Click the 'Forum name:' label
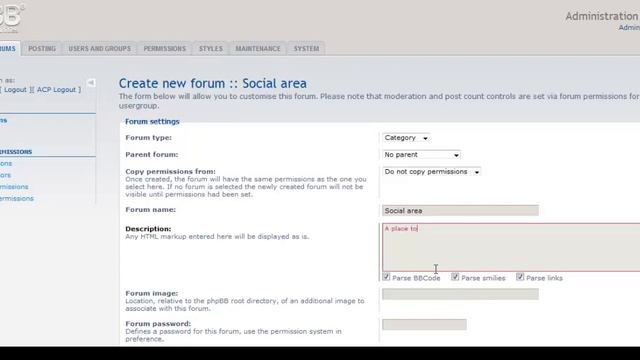The width and height of the screenshot is (640, 360). coord(151,210)
